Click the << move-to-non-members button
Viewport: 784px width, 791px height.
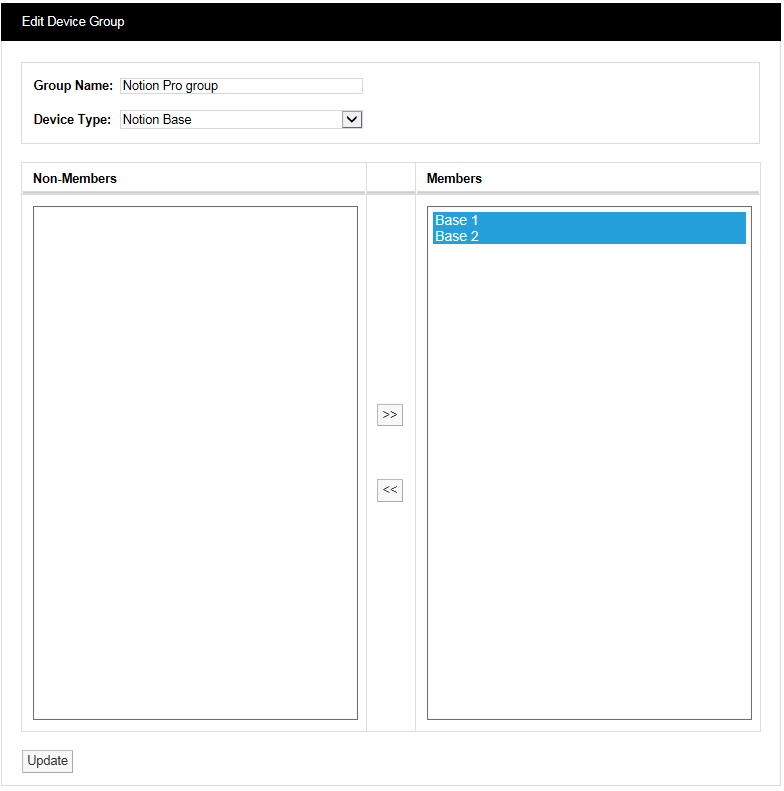[x=390, y=490]
